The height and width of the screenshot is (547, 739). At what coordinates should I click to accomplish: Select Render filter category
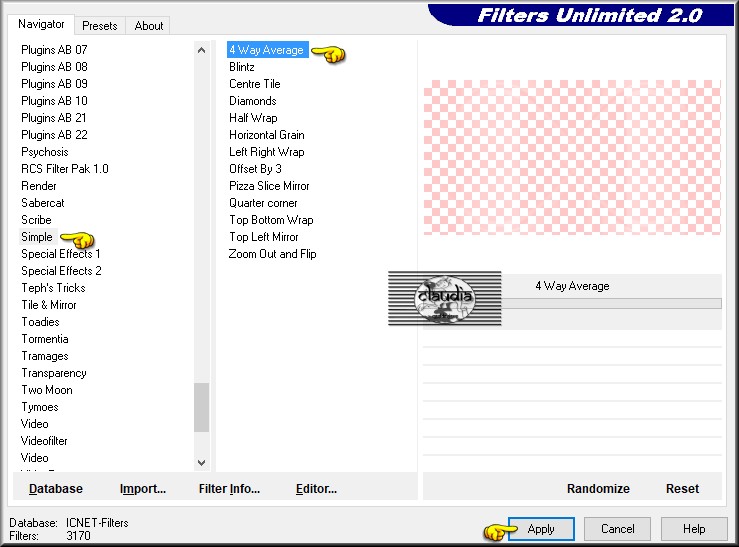tap(39, 186)
